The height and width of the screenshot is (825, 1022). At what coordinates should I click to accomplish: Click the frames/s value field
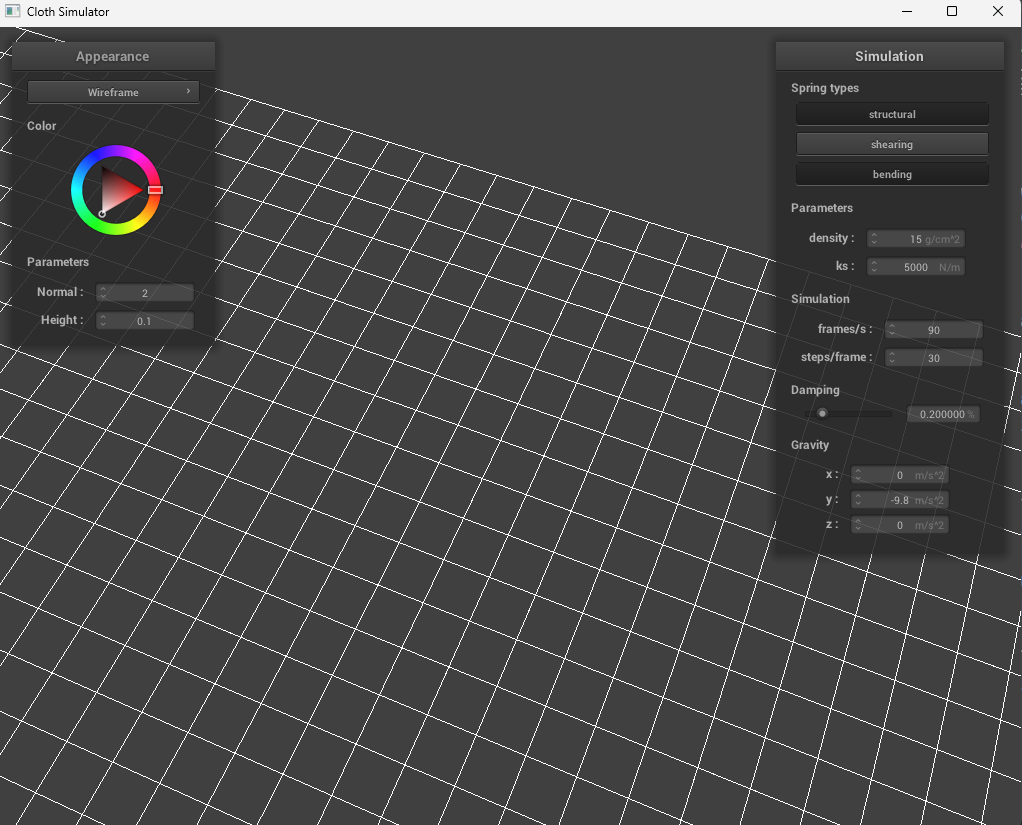click(x=933, y=330)
